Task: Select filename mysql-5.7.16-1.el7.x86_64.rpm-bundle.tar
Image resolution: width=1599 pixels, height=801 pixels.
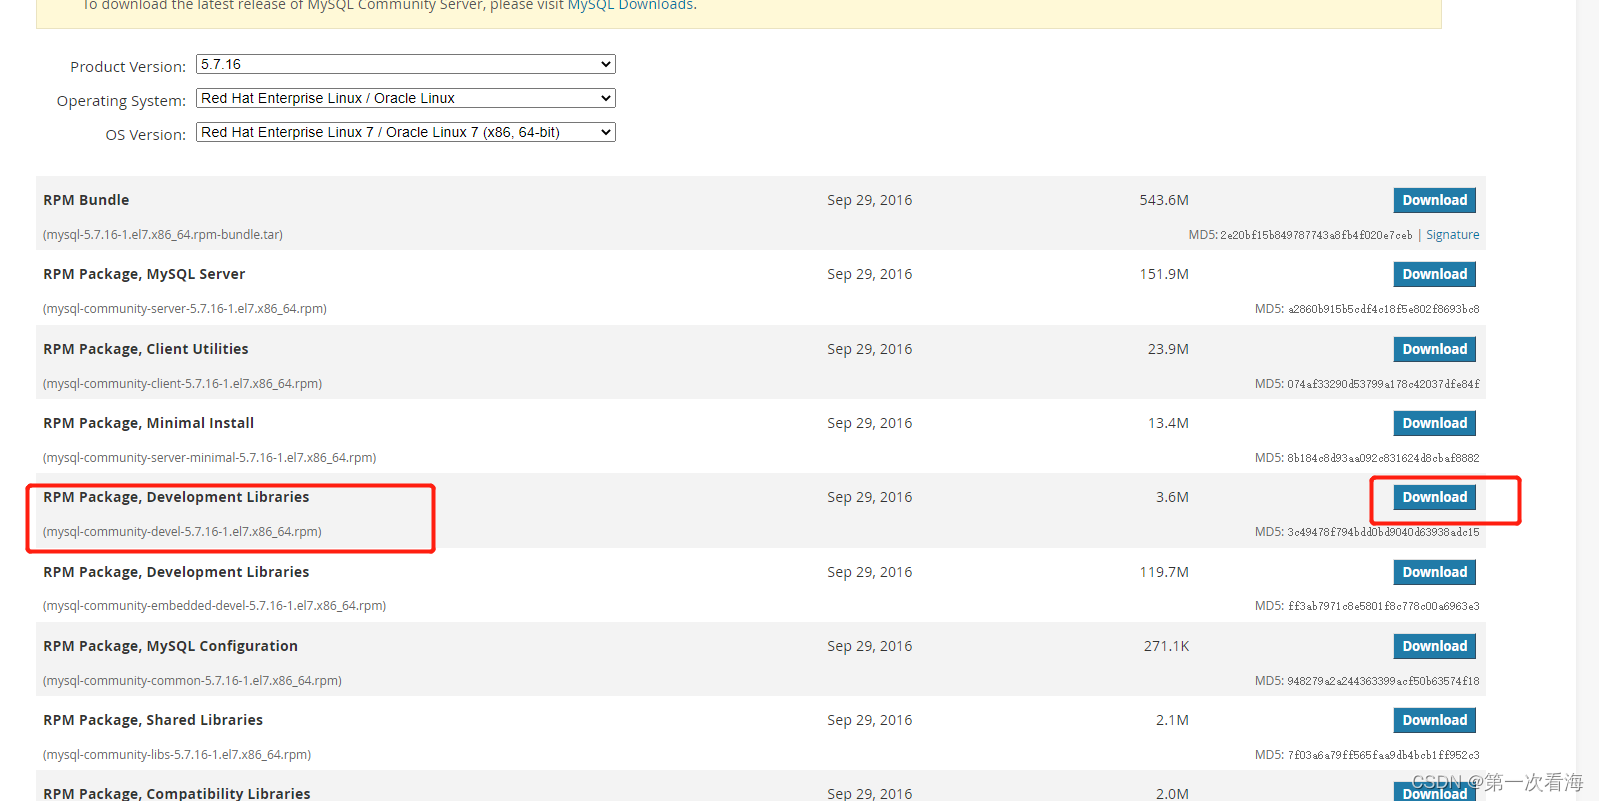Action: pyautogui.click(x=163, y=235)
